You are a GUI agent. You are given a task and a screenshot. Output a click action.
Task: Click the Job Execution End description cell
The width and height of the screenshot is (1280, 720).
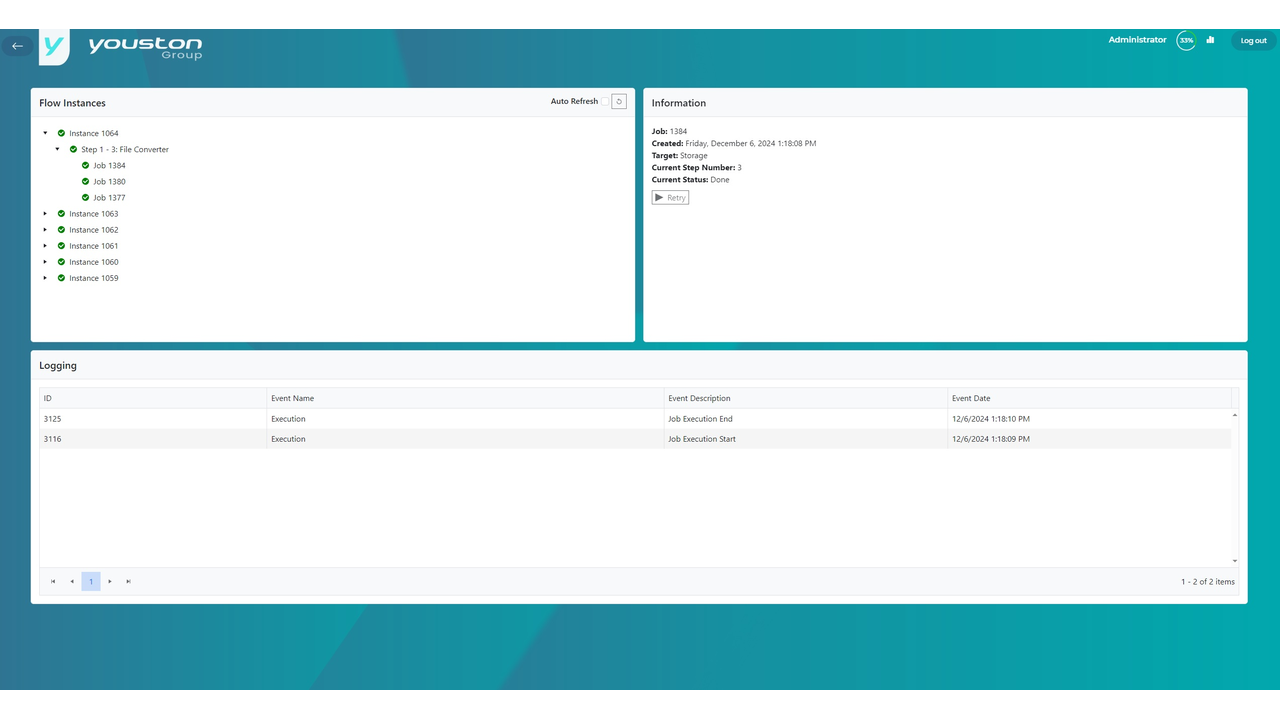806,419
